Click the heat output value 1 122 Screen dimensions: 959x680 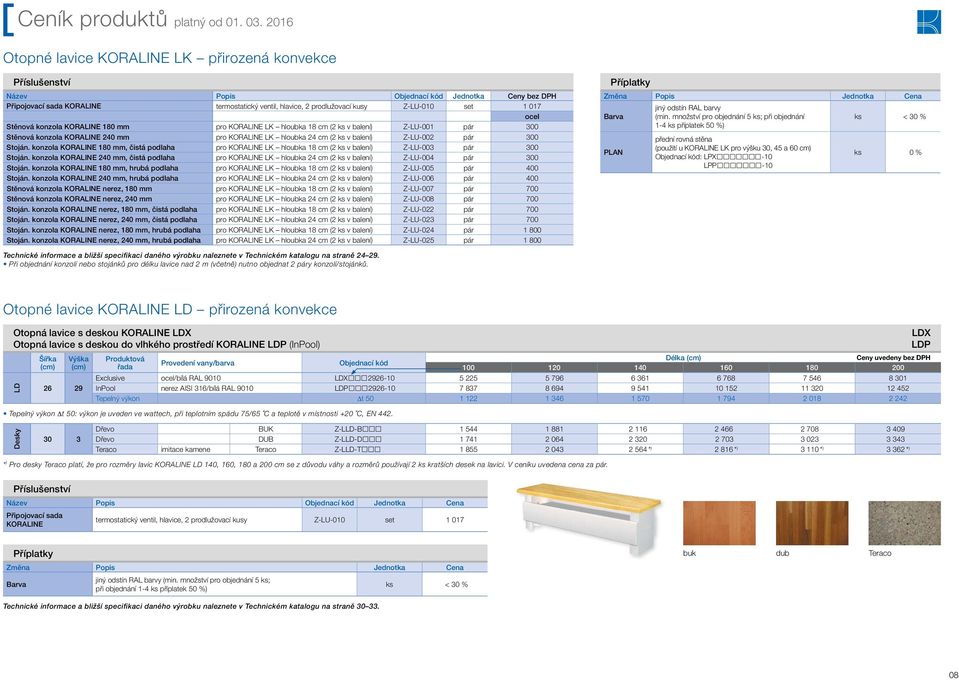pyautogui.click(x=468, y=399)
